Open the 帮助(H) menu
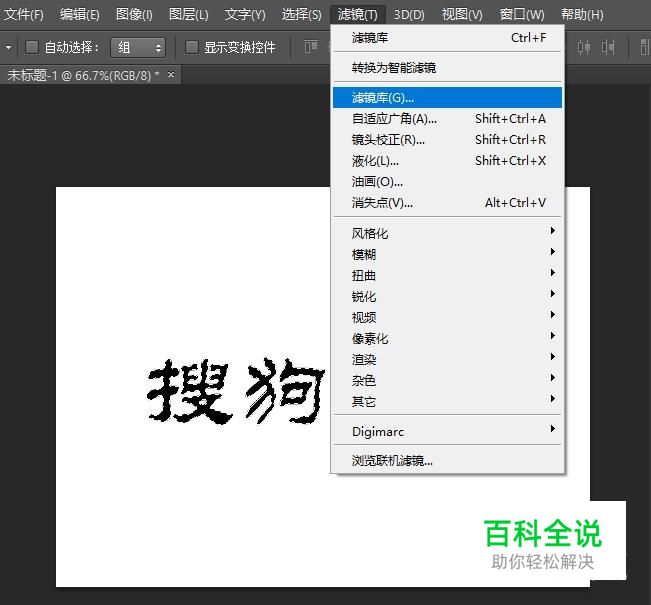The width and height of the screenshot is (651, 605). click(x=582, y=15)
